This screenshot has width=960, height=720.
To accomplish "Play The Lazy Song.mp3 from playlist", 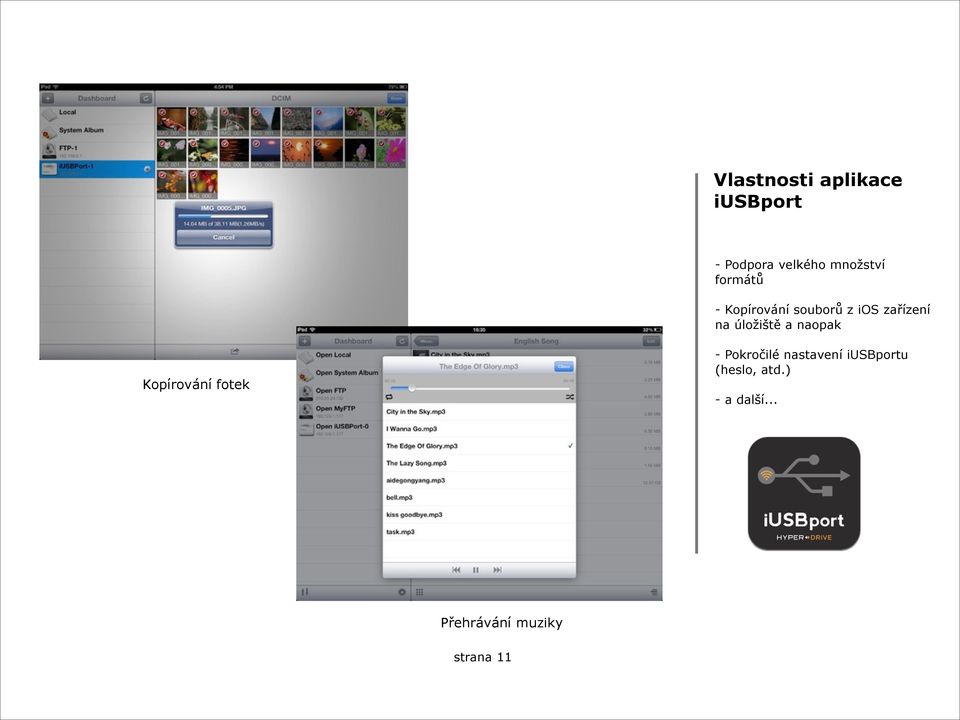I will (479, 463).
